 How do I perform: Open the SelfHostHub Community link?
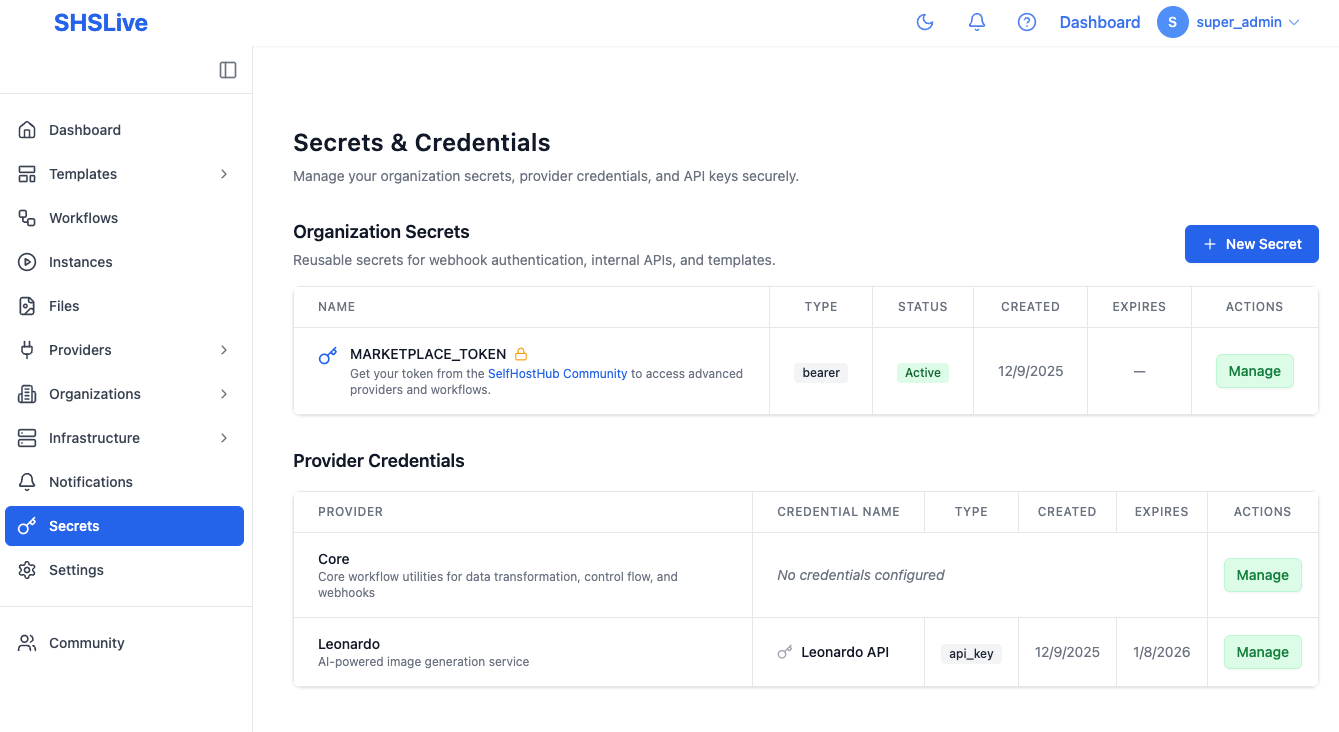coord(557,373)
